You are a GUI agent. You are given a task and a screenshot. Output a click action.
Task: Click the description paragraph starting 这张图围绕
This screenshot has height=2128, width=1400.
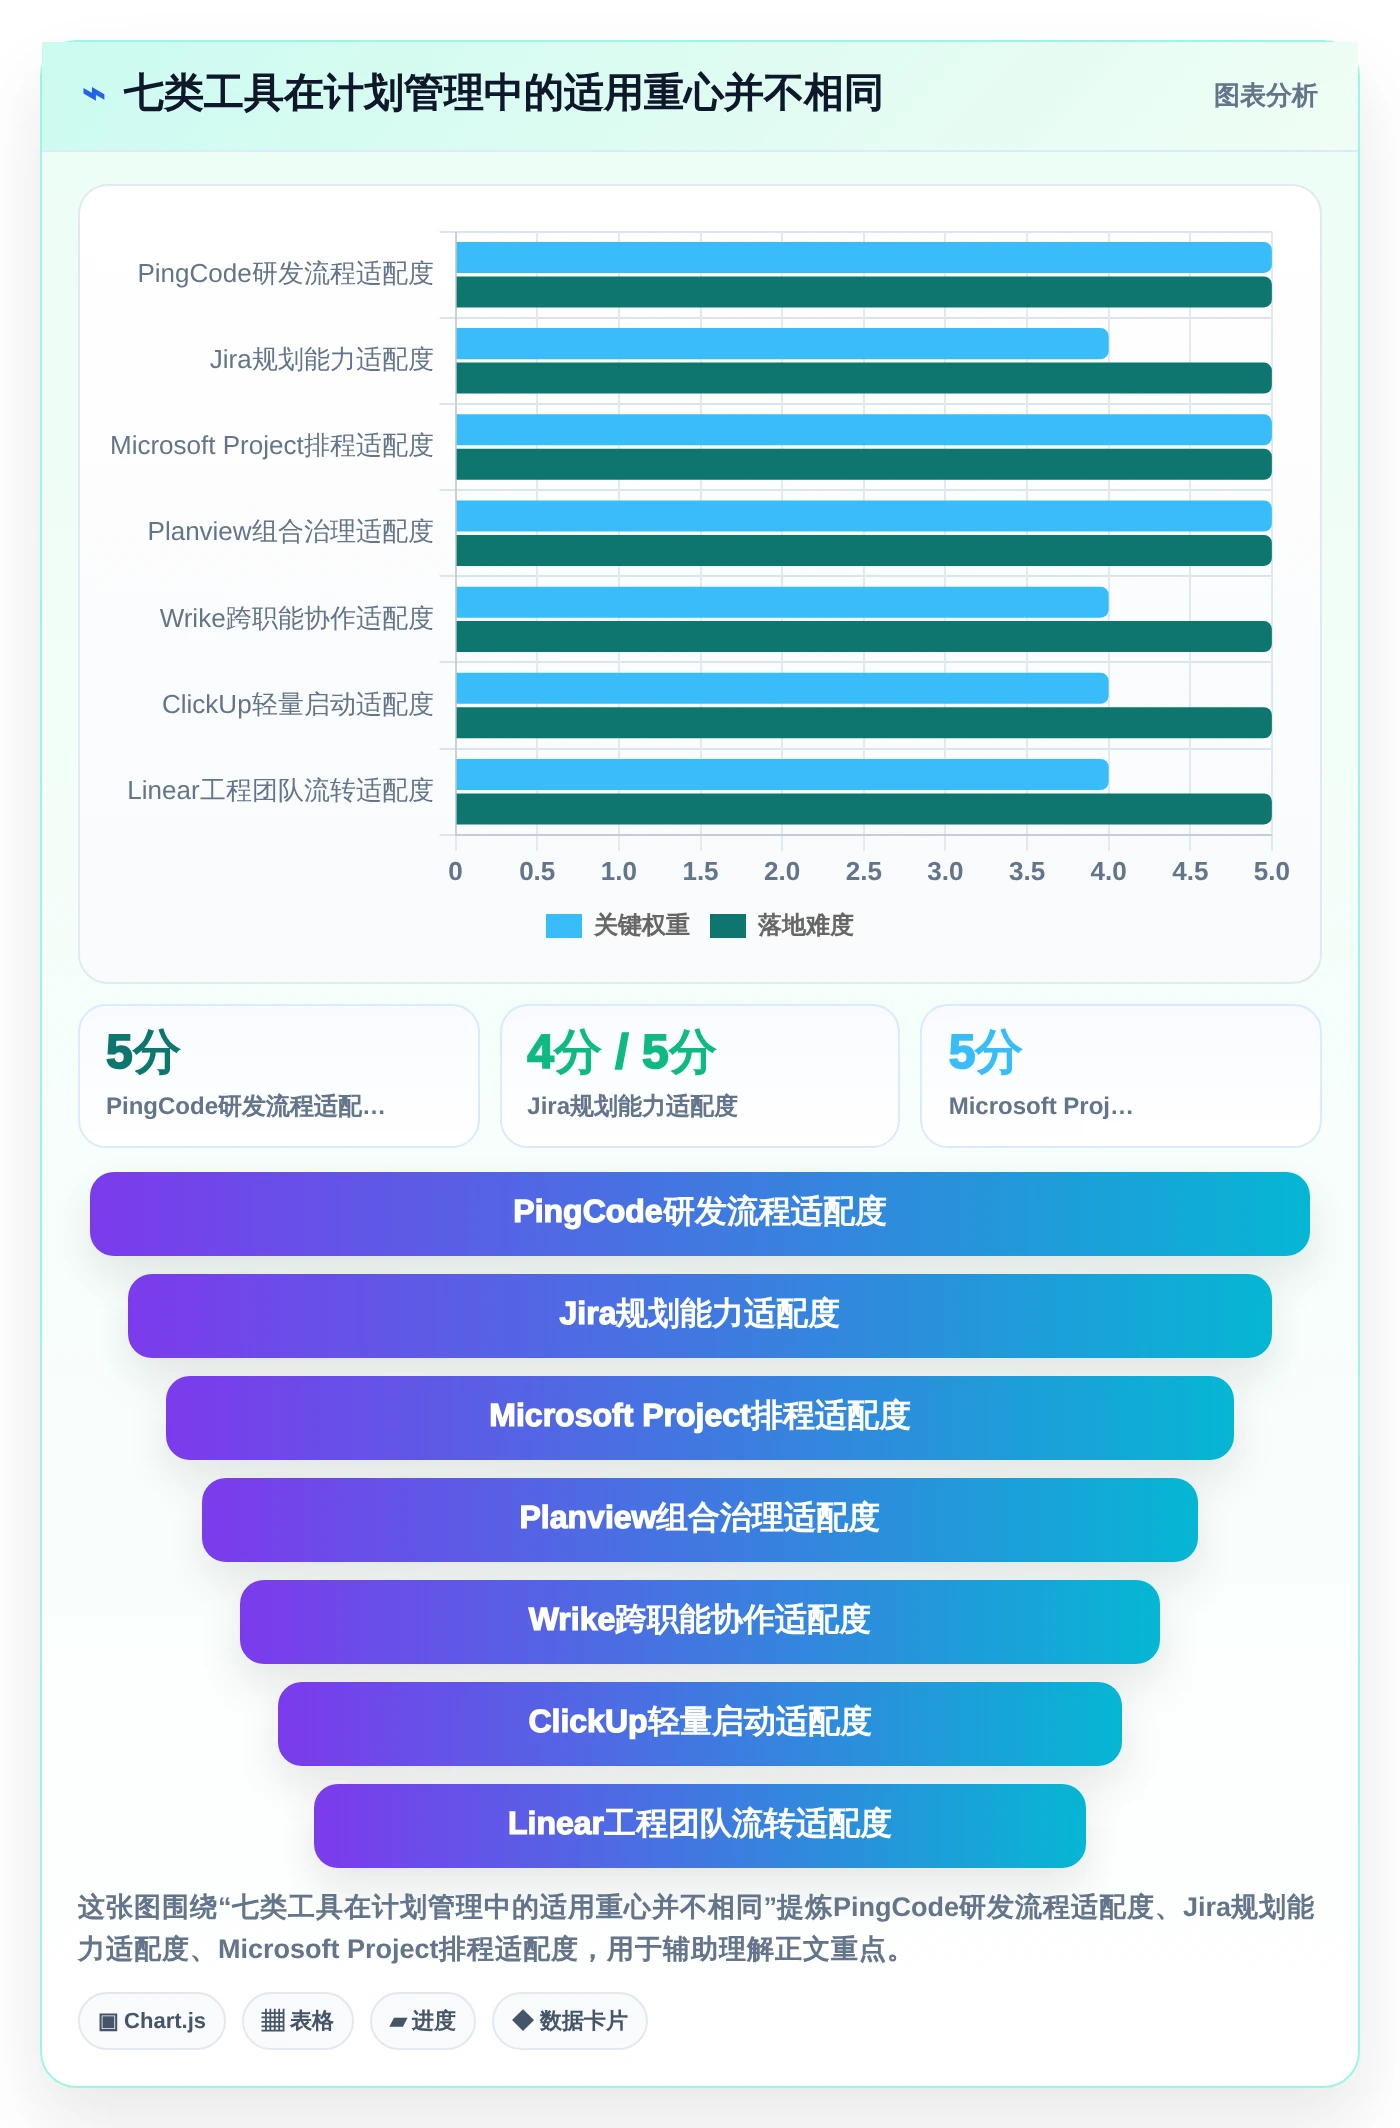pos(697,1928)
